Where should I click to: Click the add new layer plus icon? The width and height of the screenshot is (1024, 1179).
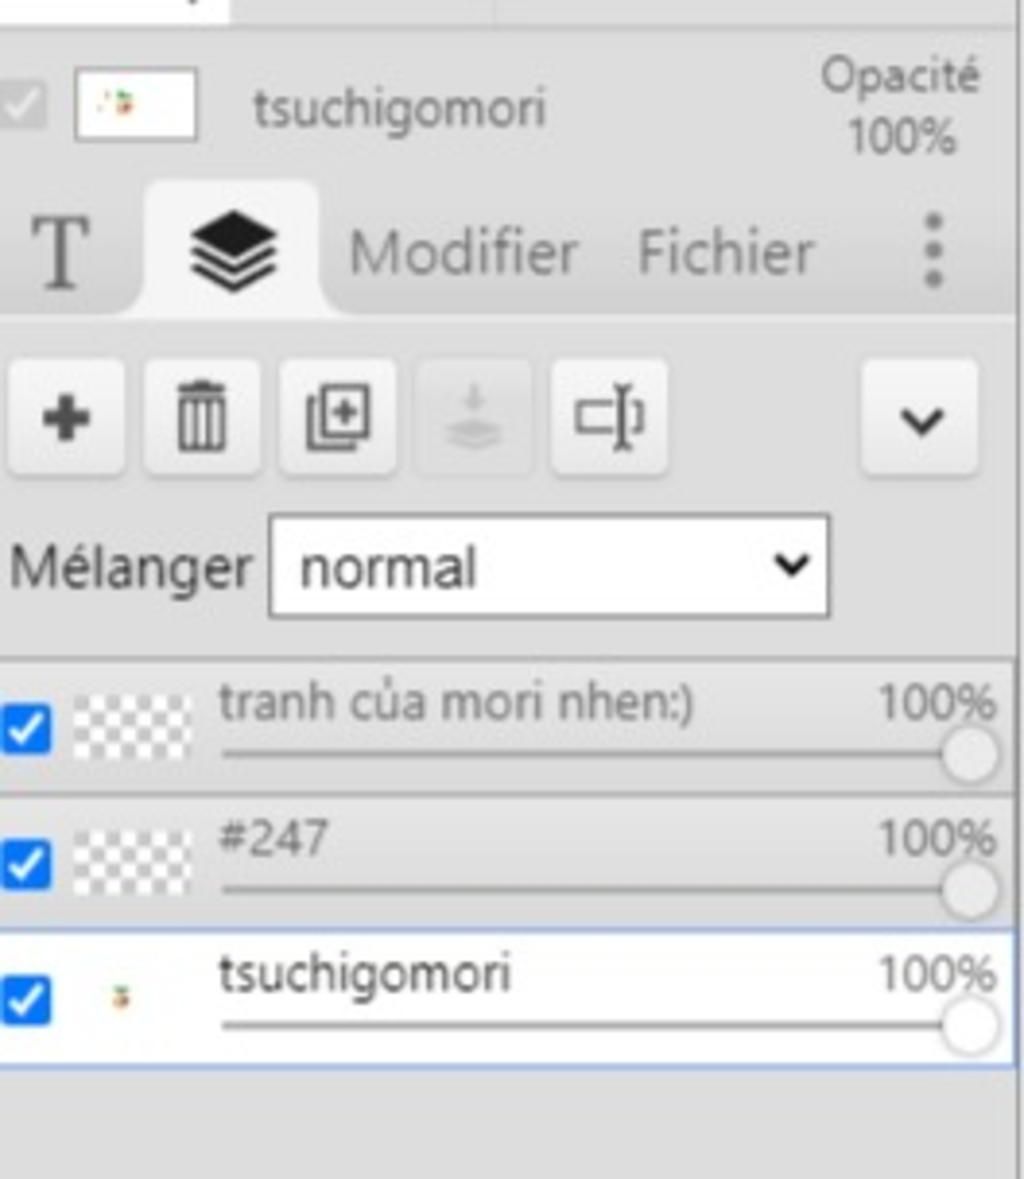[66, 418]
